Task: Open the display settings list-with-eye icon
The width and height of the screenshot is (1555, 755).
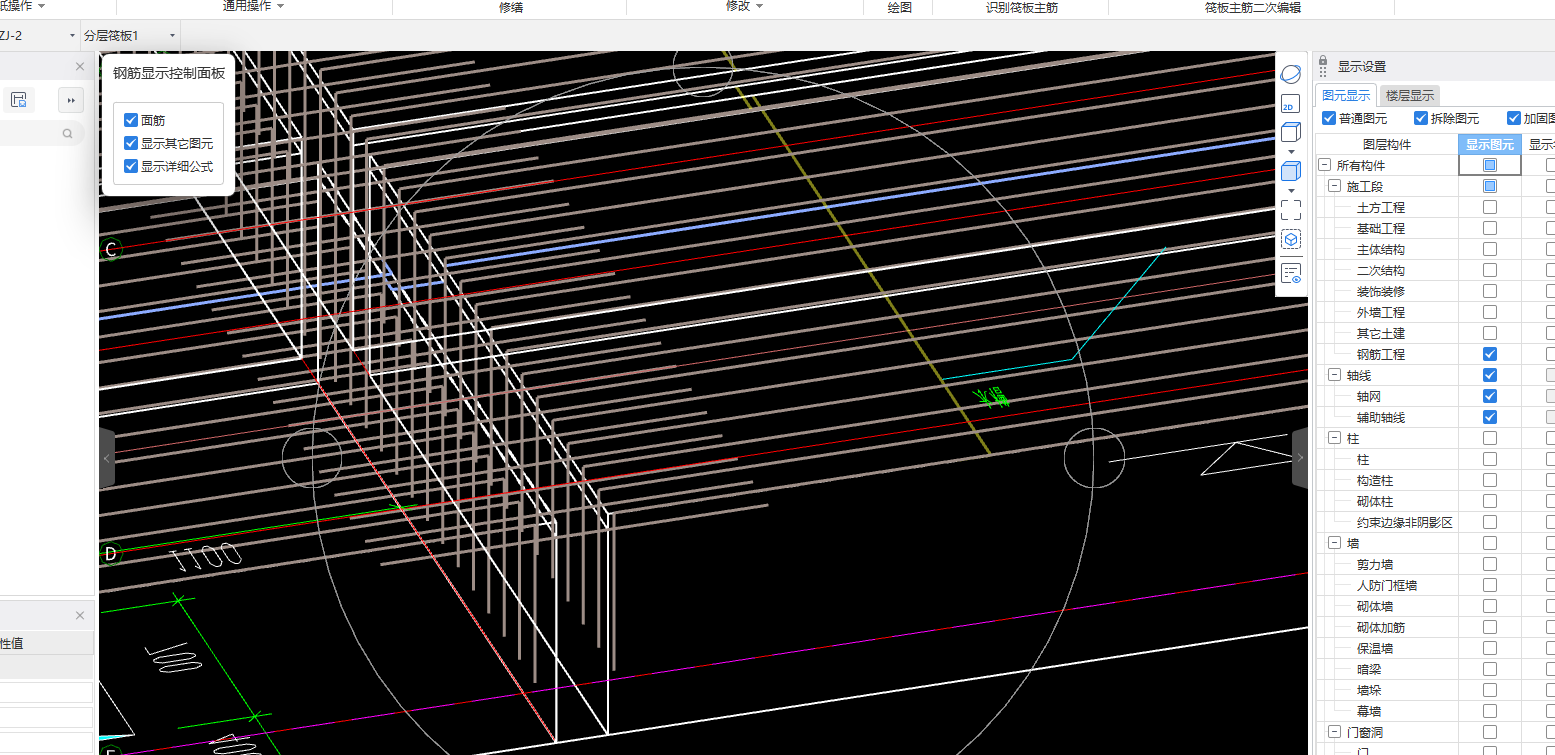Action: [1291, 274]
